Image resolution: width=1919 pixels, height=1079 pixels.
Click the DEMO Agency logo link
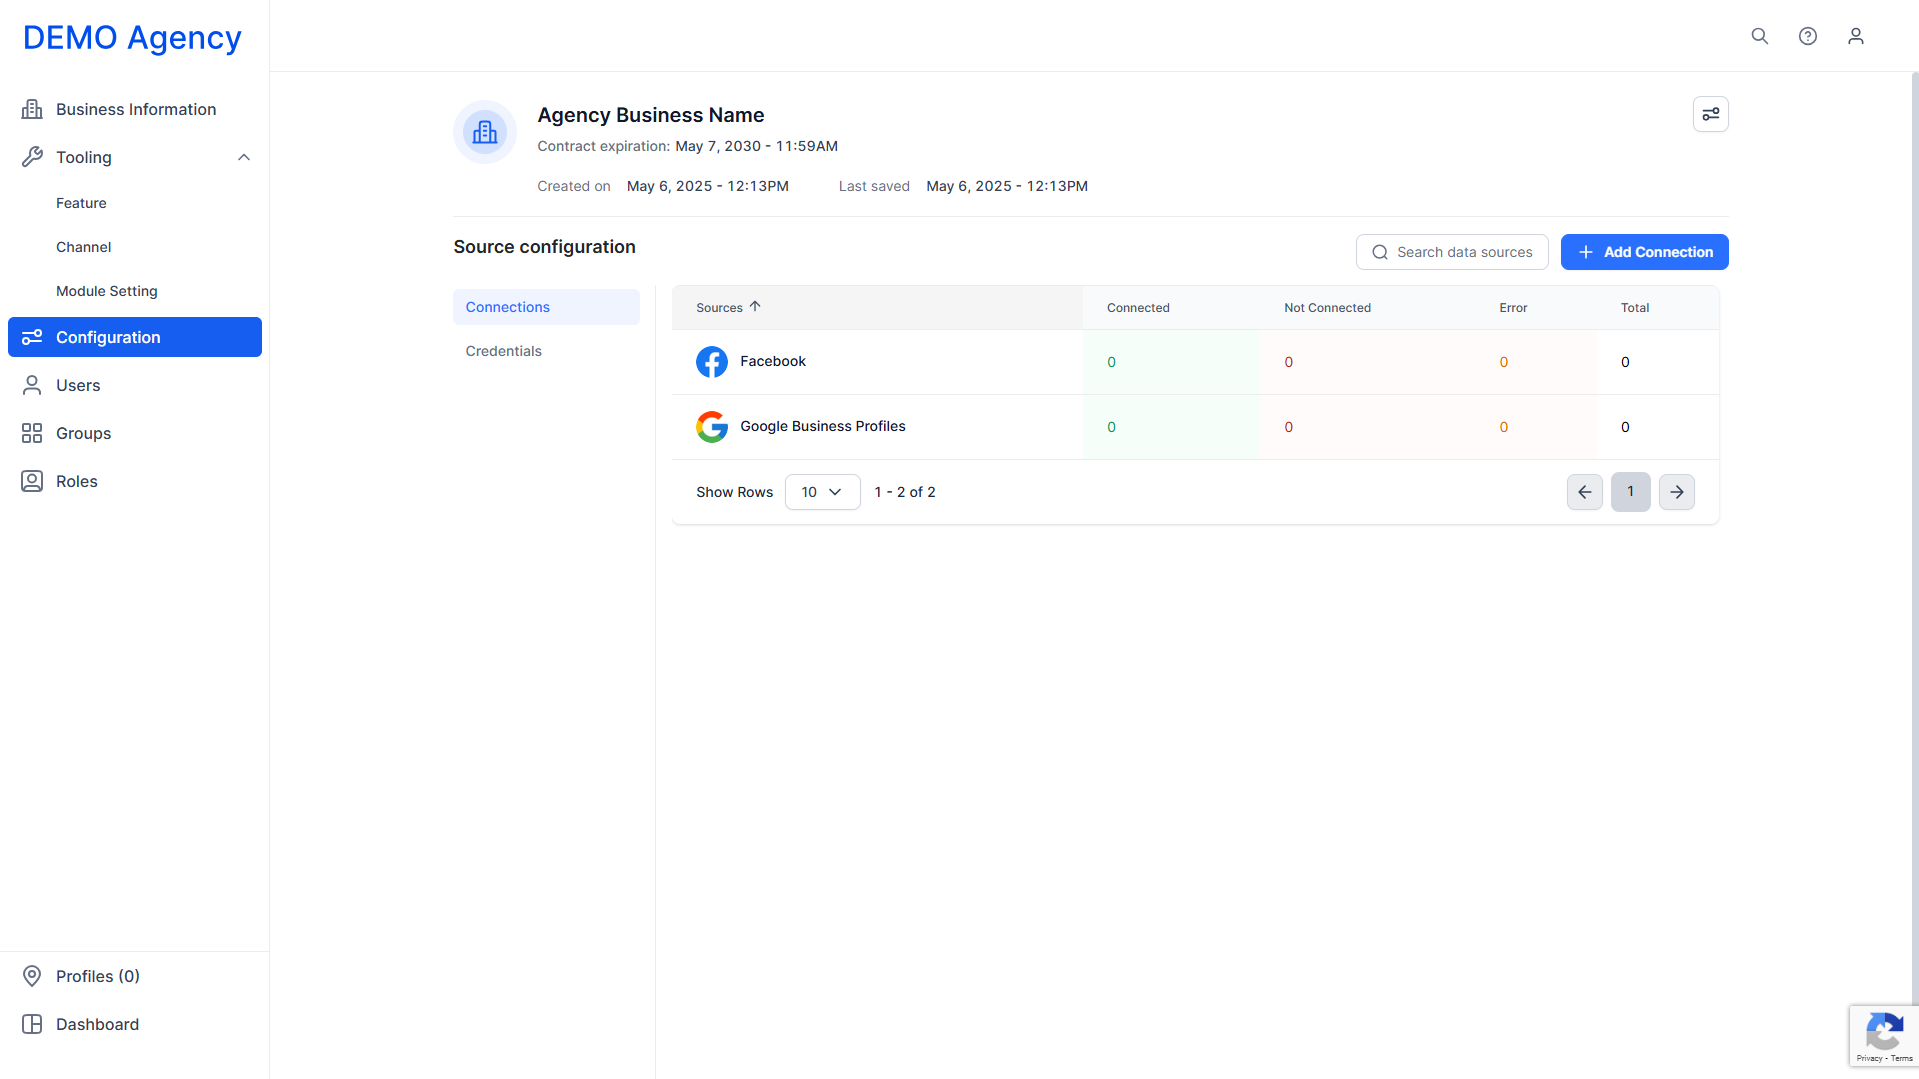pos(132,37)
